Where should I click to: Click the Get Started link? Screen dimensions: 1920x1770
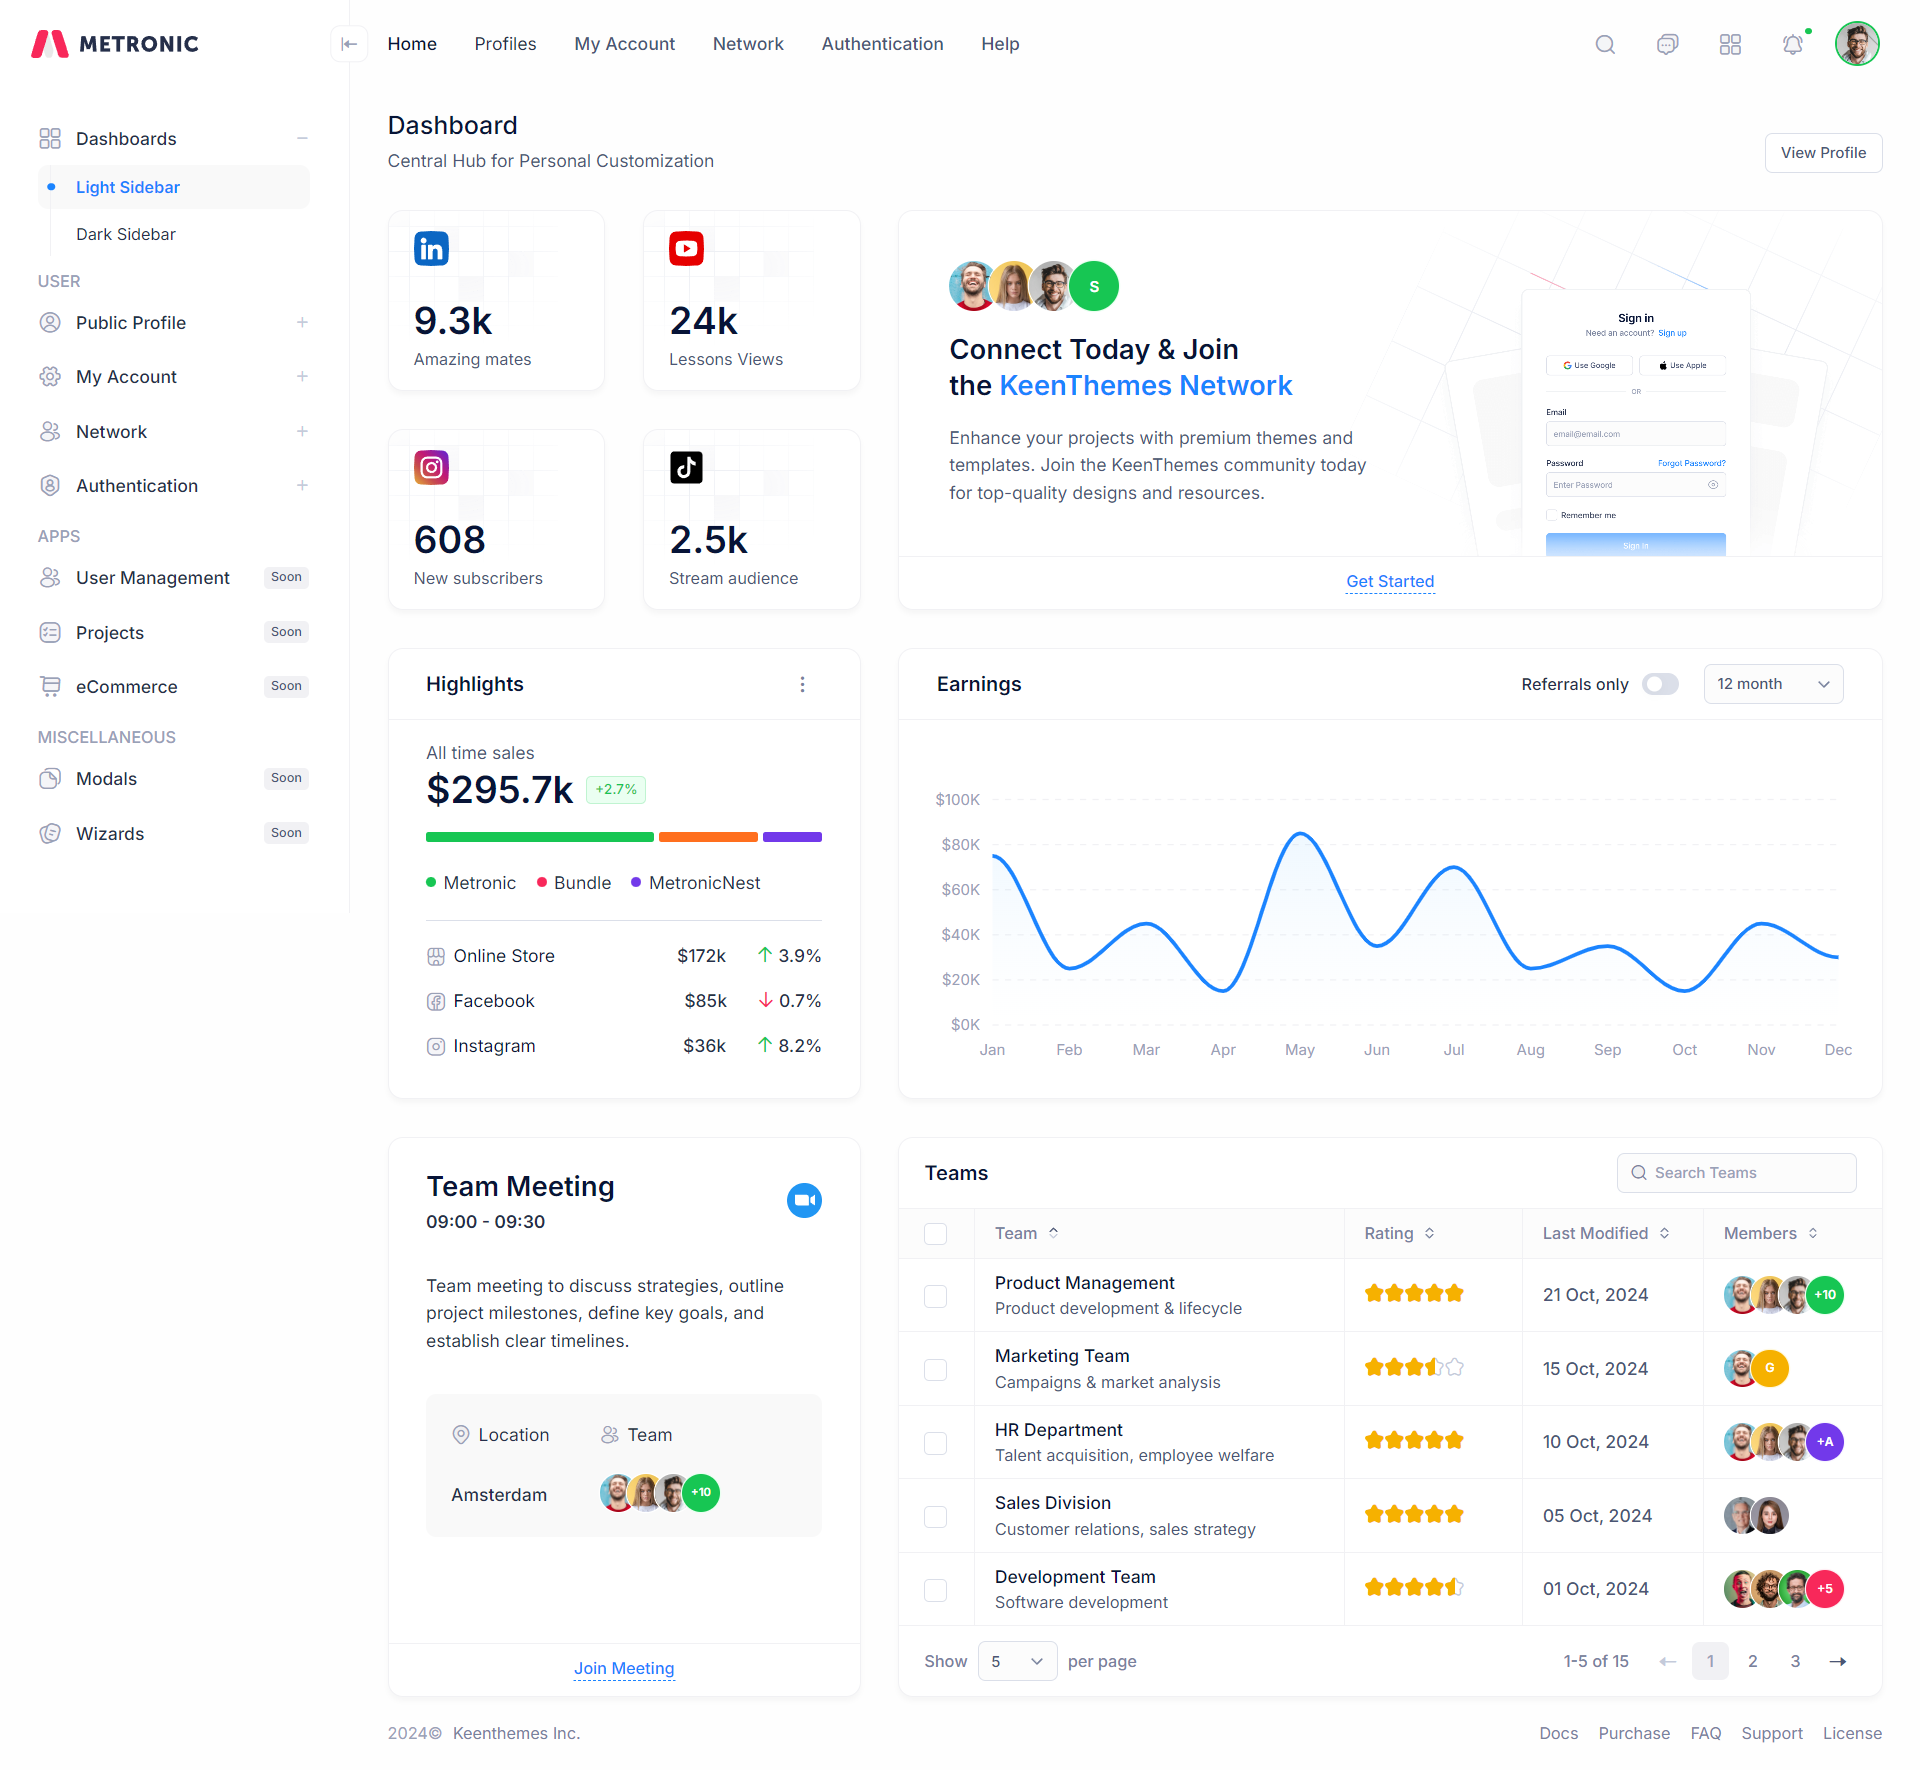pyautogui.click(x=1390, y=581)
